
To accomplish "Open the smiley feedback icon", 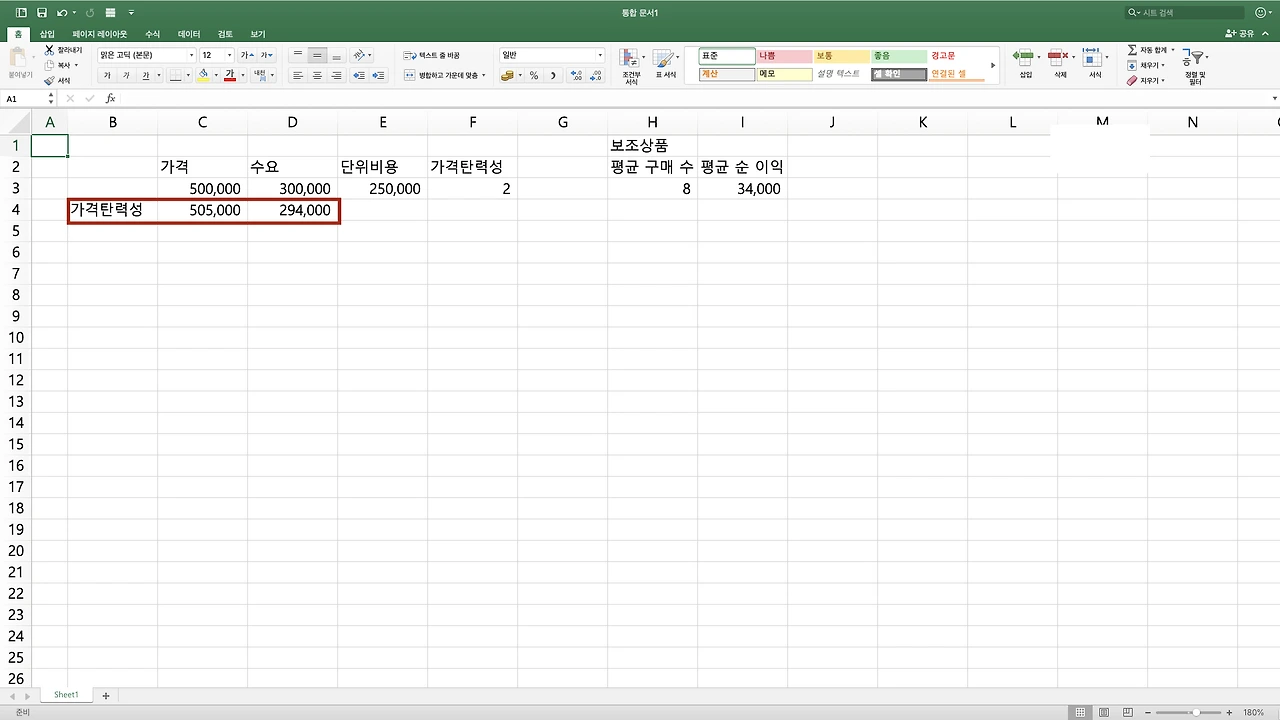I will [1260, 13].
